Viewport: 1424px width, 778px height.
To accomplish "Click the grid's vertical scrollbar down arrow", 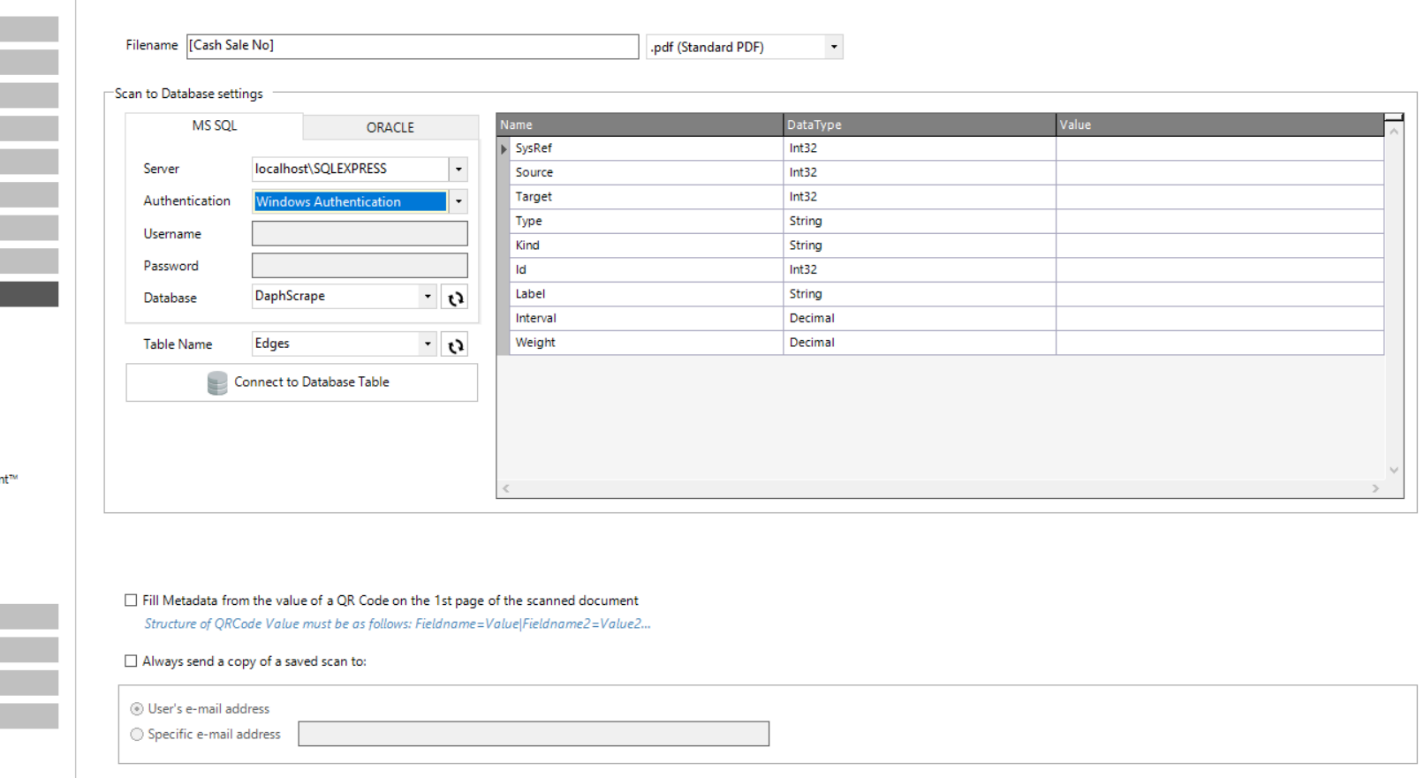I will click(x=1394, y=470).
